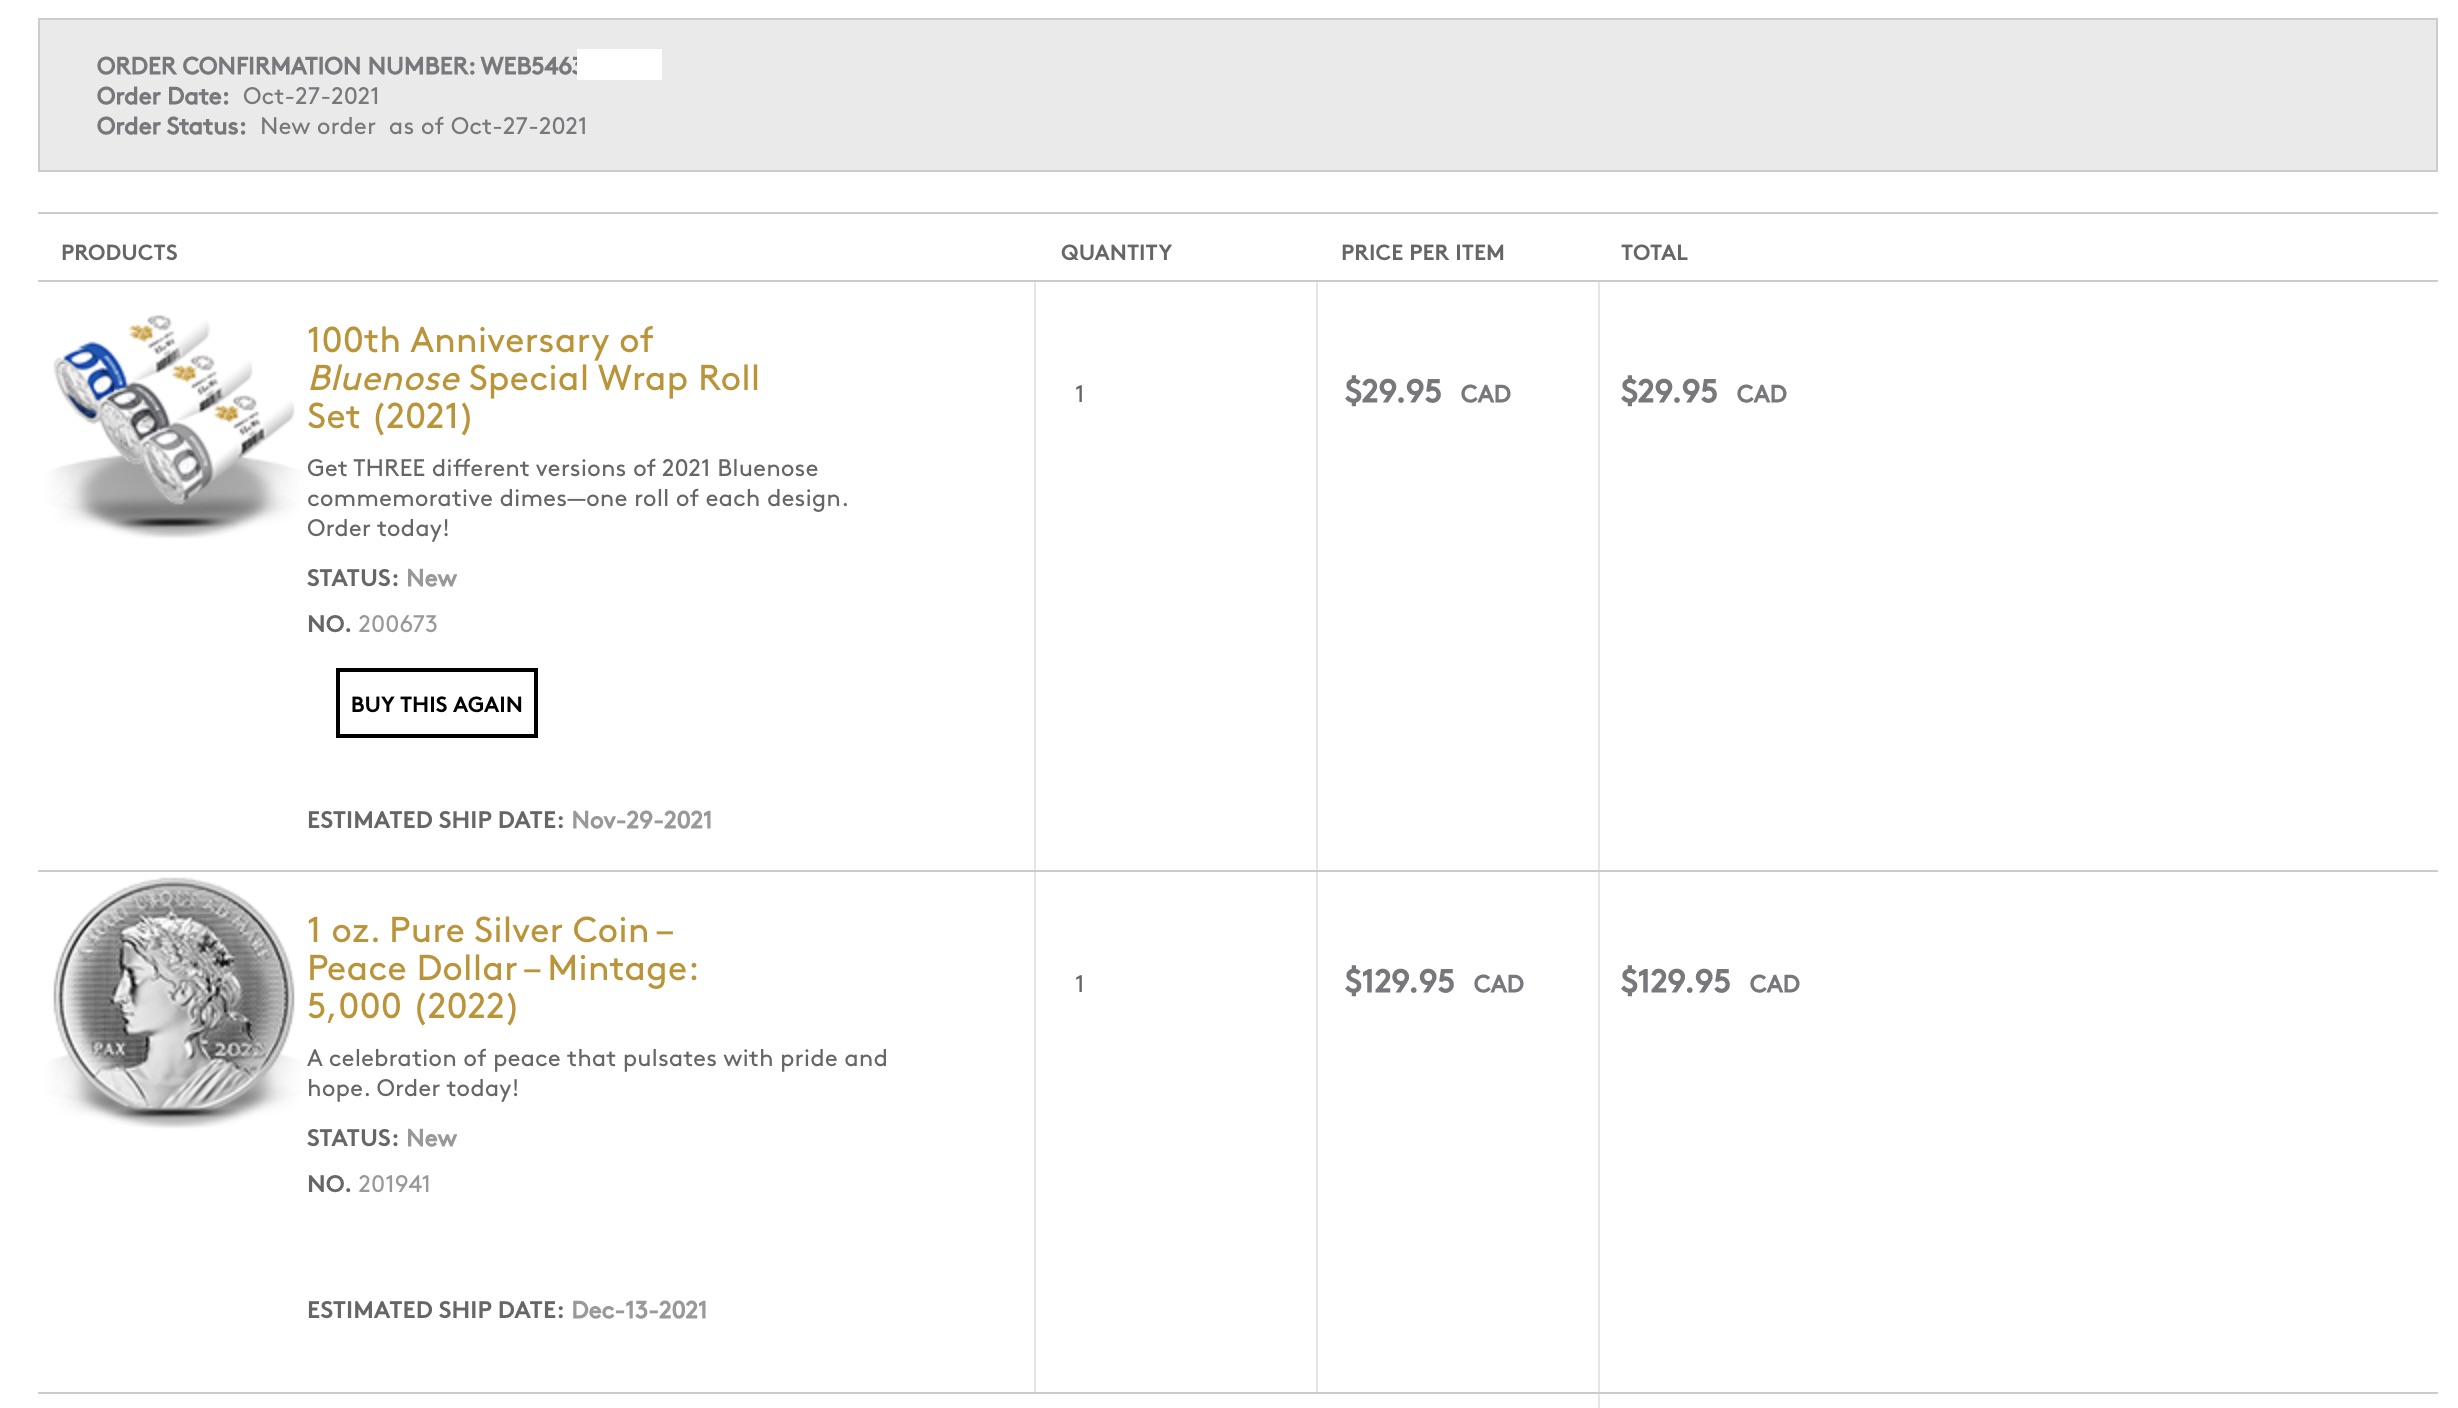2458x1408 pixels.
Task: Click the Peace Dollar STATUS: New text
Action: coord(381,1138)
